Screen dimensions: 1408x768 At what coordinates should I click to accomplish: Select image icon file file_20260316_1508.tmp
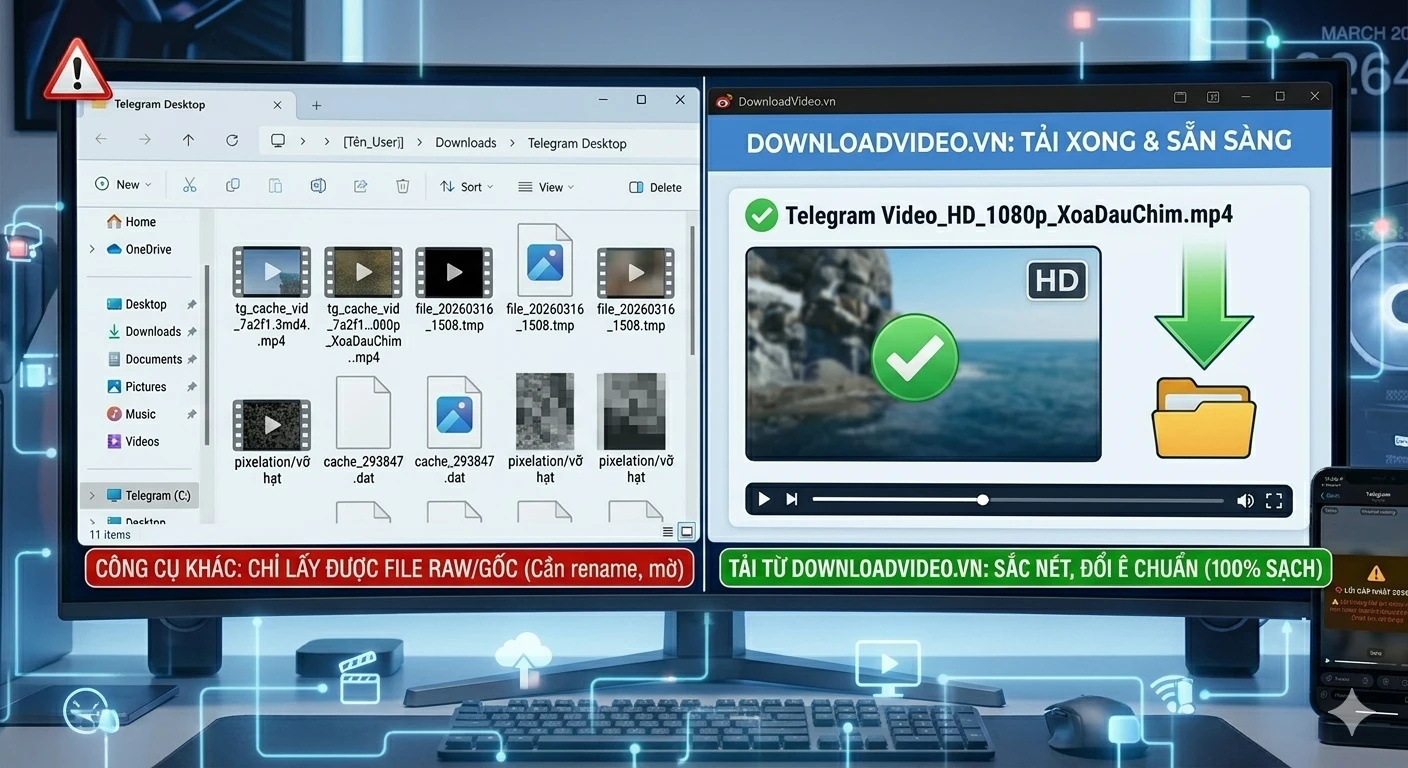(545, 279)
